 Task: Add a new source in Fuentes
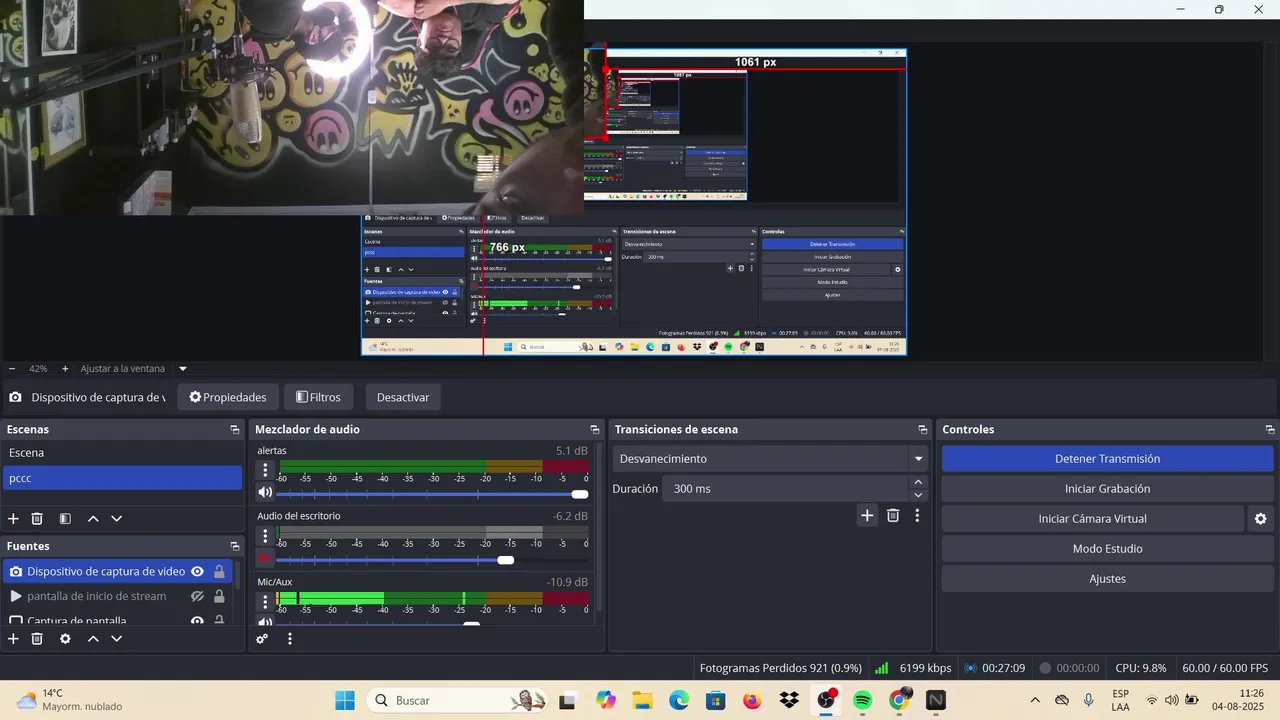click(13, 638)
